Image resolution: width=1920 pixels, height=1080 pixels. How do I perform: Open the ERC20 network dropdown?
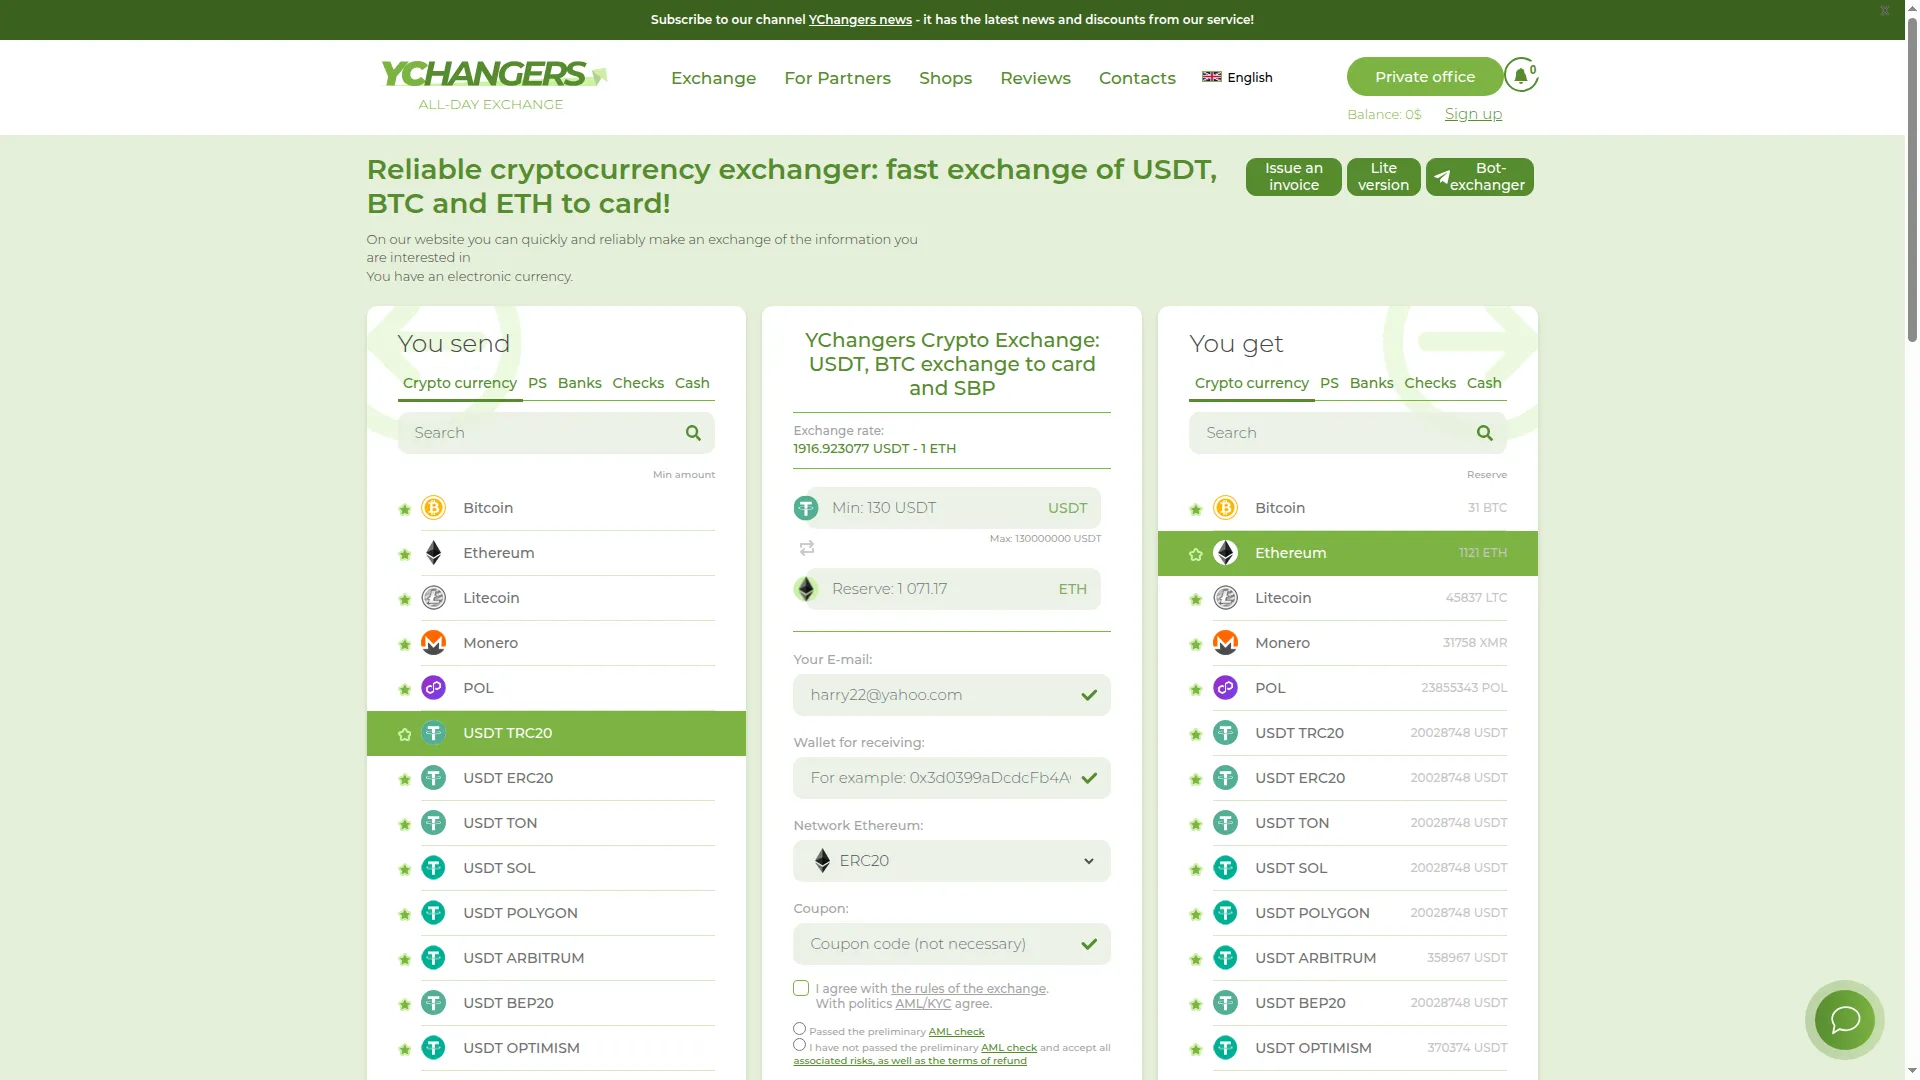(x=951, y=861)
